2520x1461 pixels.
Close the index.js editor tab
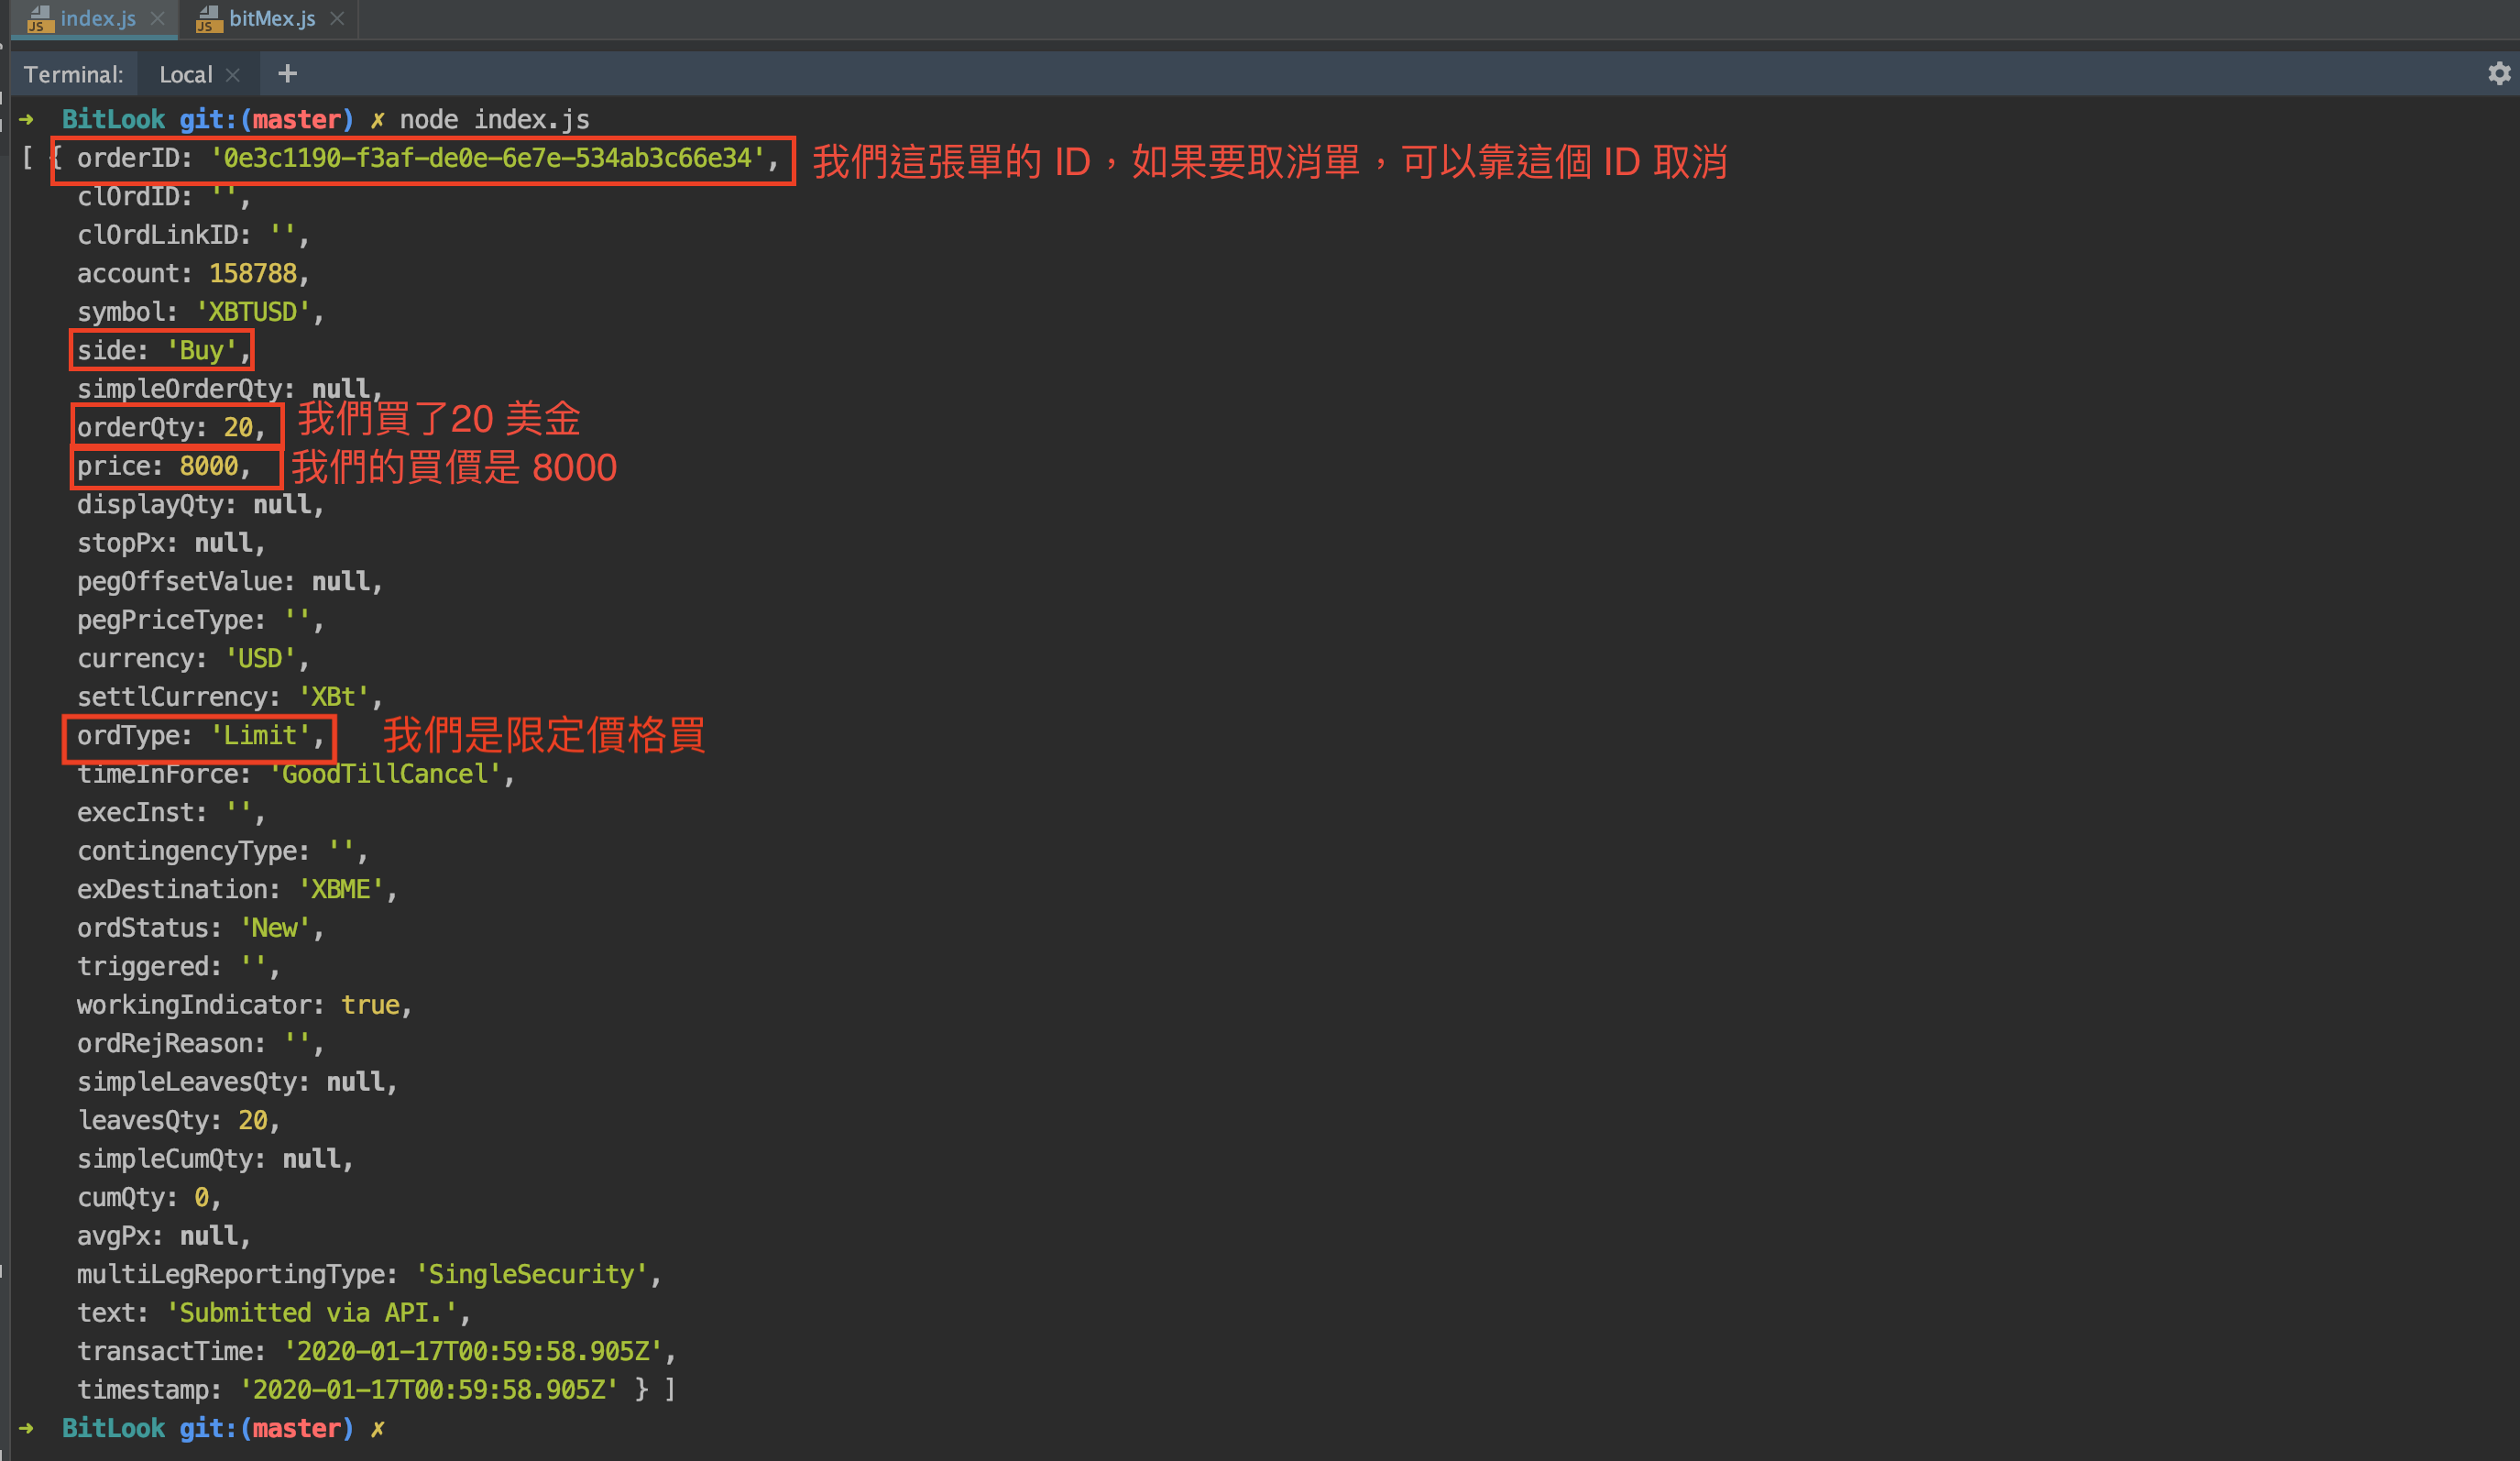pyautogui.click(x=157, y=18)
